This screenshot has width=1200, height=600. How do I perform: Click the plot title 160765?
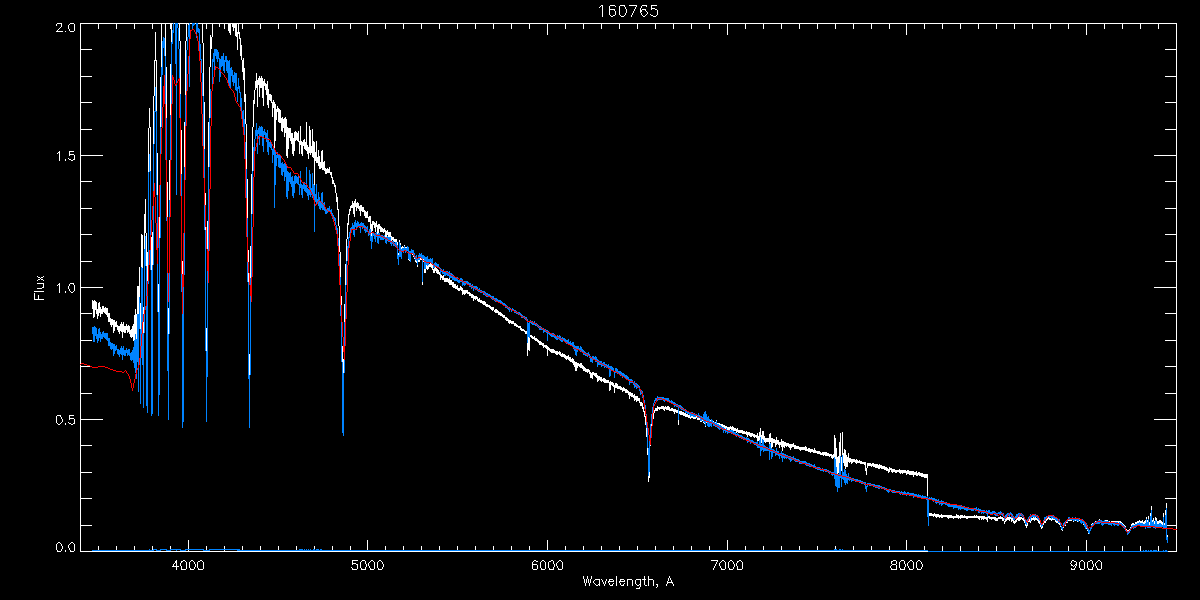point(628,11)
